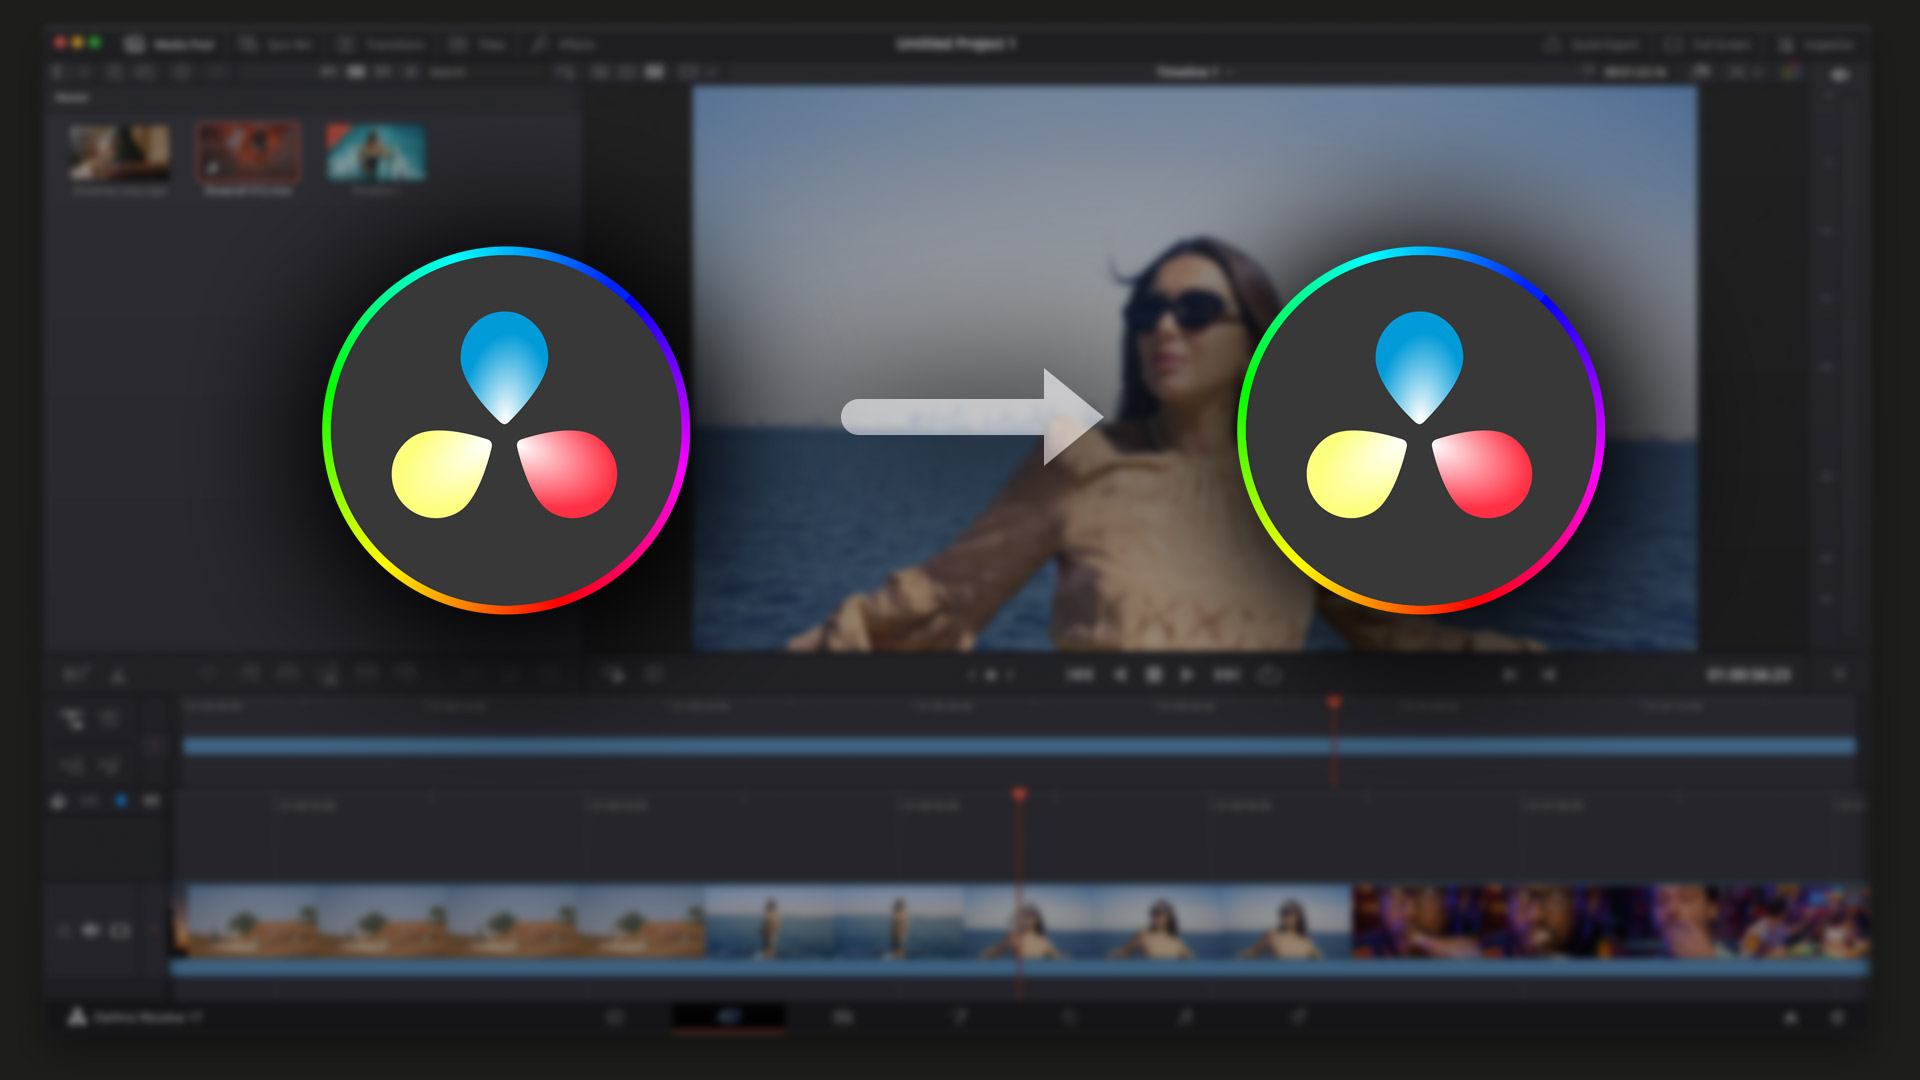
Task: Expand the Timeline name dropdown above viewer
Action: tap(1196, 72)
